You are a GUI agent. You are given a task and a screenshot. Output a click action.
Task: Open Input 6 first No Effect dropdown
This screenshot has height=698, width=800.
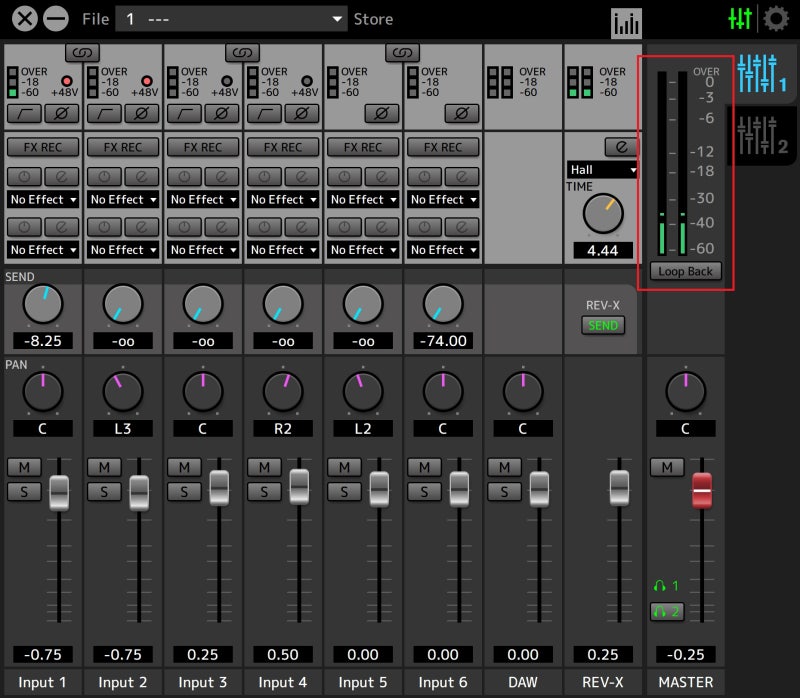(x=443, y=200)
